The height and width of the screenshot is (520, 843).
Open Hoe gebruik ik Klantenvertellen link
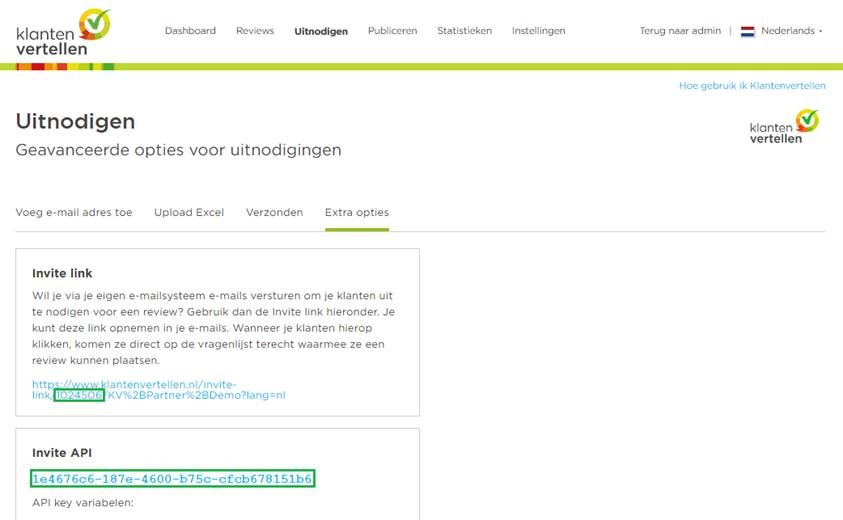(752, 86)
